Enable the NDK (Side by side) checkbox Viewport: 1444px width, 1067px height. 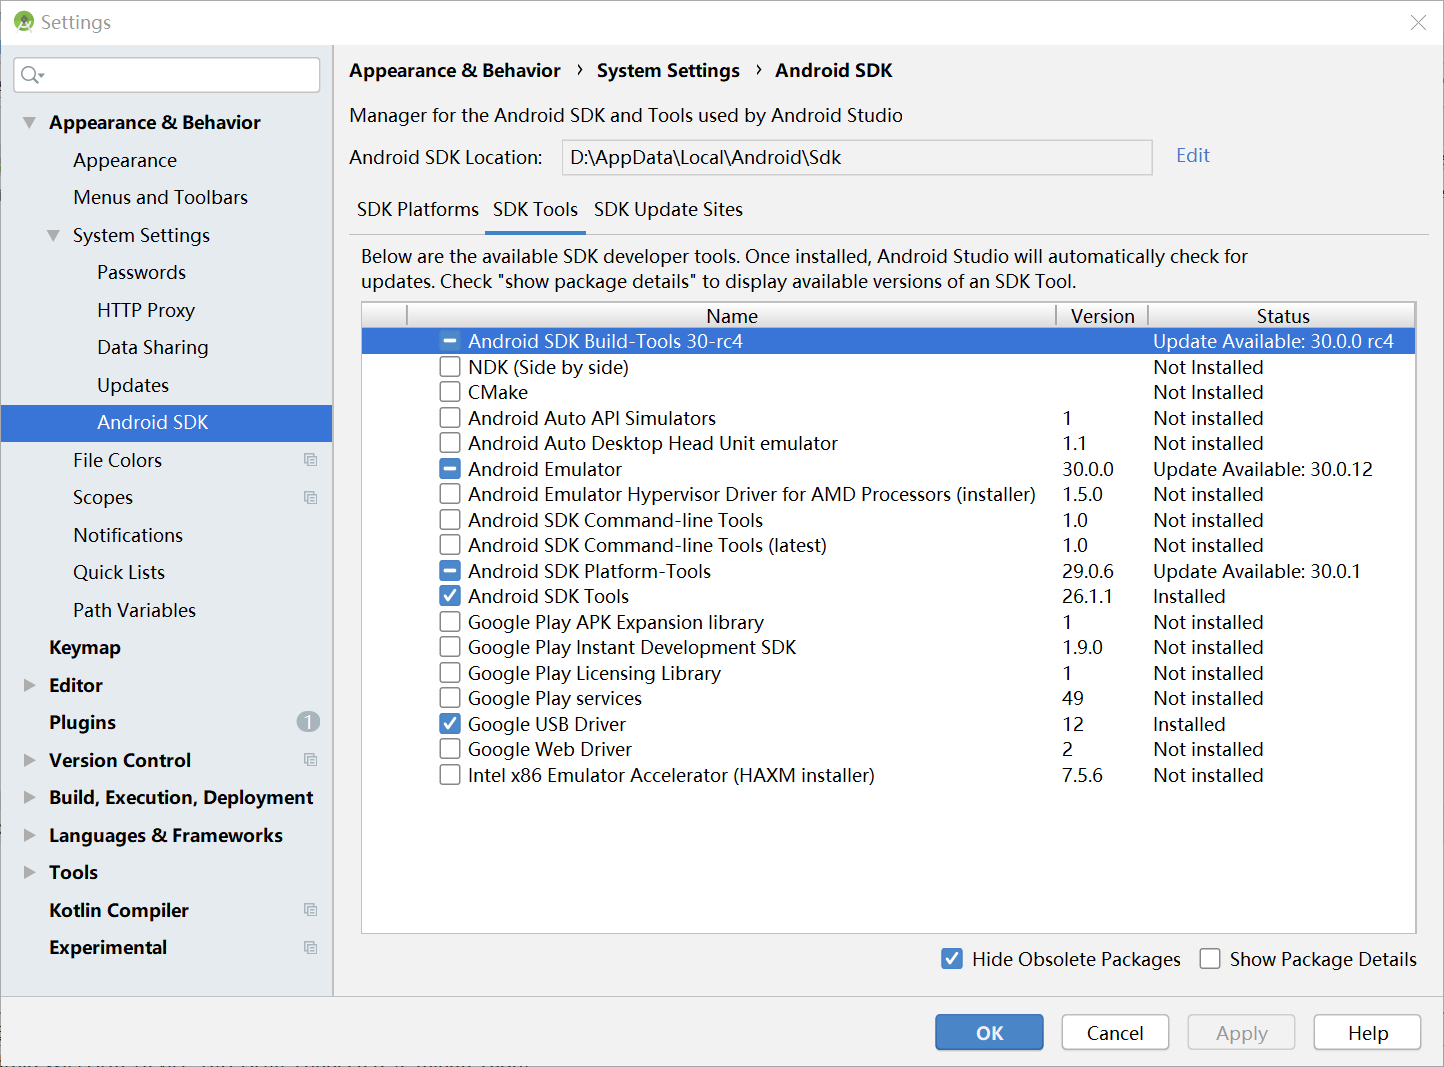pos(450,366)
